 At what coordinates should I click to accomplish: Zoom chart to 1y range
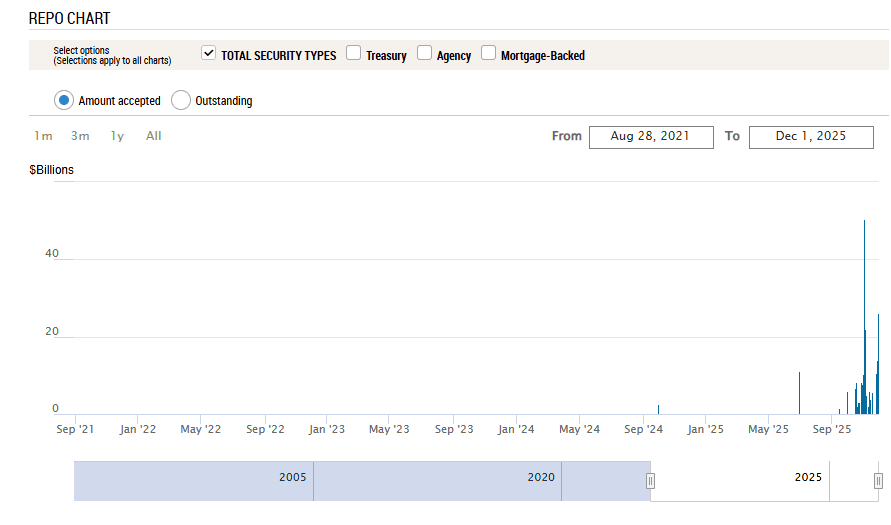[x=118, y=136]
